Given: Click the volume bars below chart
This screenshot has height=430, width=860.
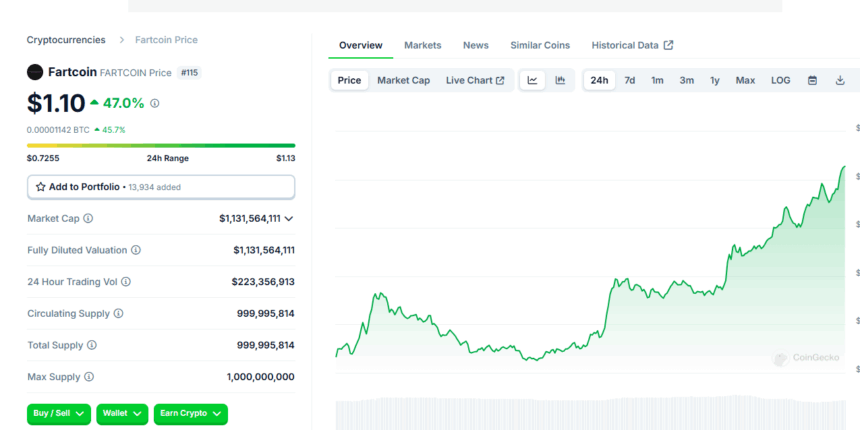Looking at the screenshot, I should pyautogui.click(x=590, y=412).
